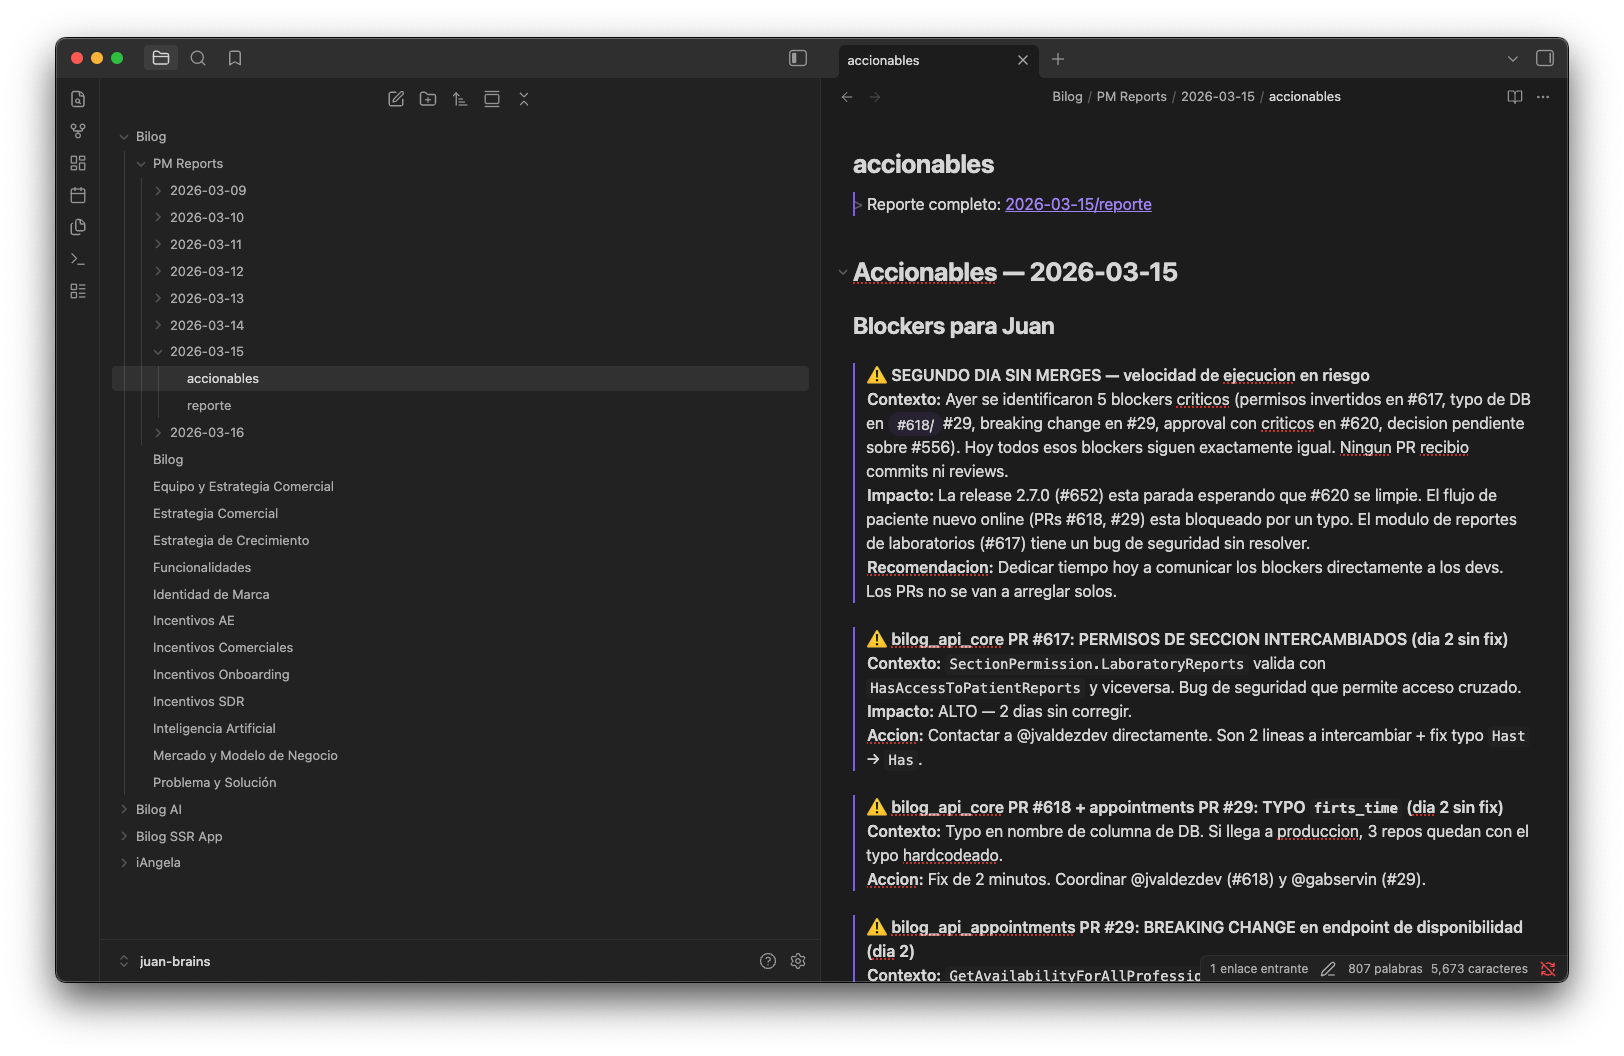Viewport: 1624px width, 1056px height.
Task: Collapse the Accionables — 2026-03-15 heading
Action: (x=843, y=272)
